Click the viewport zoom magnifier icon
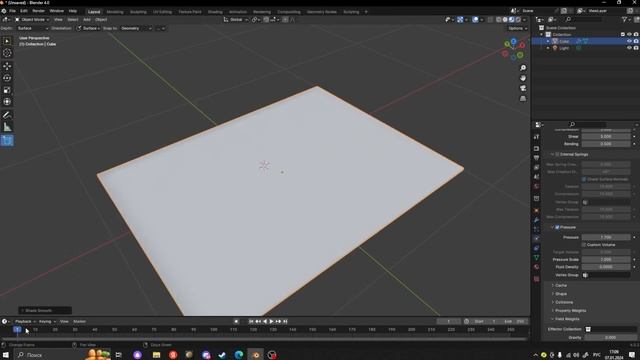The width and height of the screenshot is (640, 360). click(523, 68)
